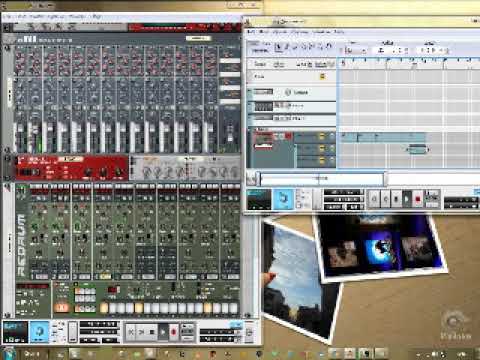This screenshot has height=360, width=480.
Task: Mute the Transport track with its M button
Action: point(322,76)
